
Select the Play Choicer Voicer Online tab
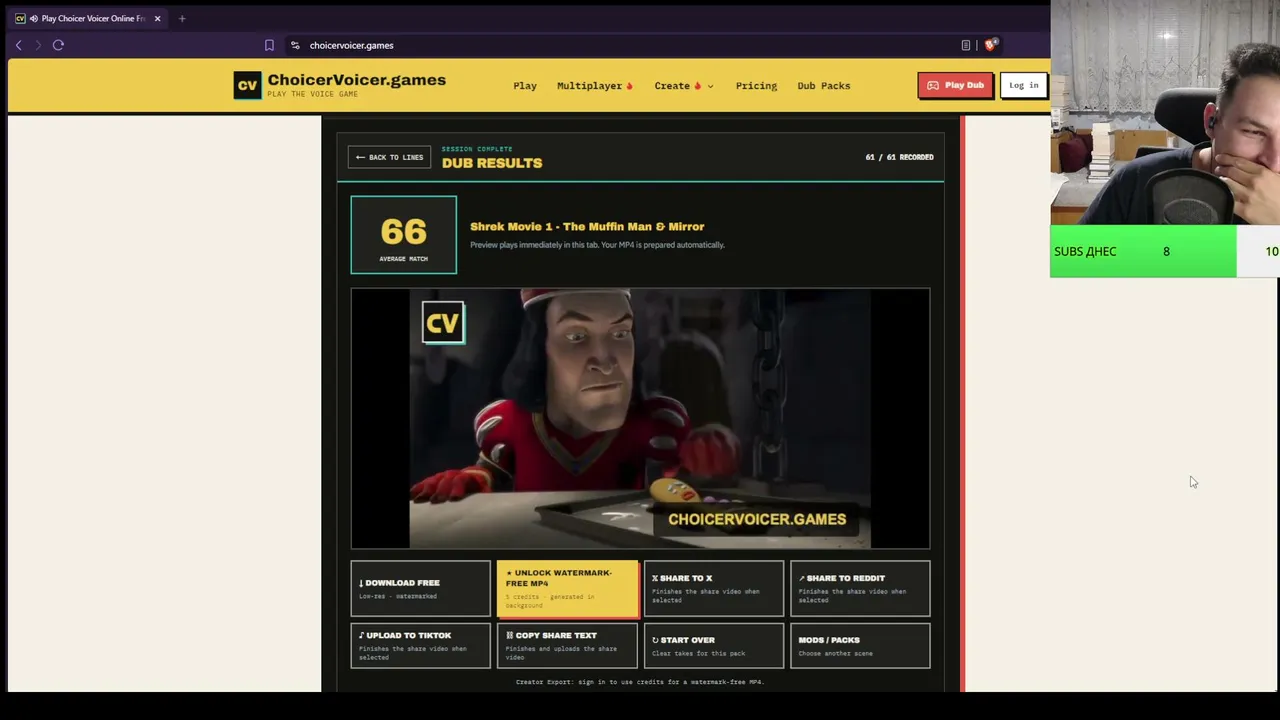coord(88,18)
